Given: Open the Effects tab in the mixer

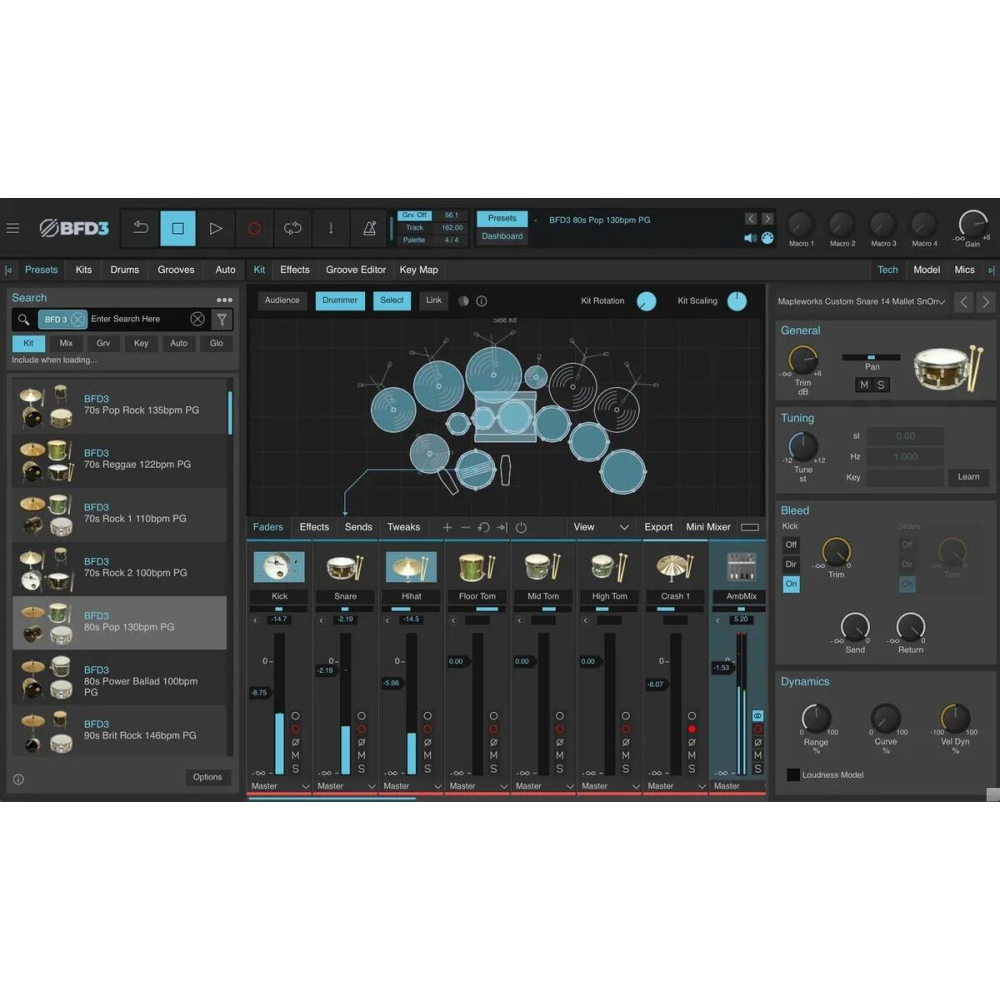Looking at the screenshot, I should pos(314,527).
